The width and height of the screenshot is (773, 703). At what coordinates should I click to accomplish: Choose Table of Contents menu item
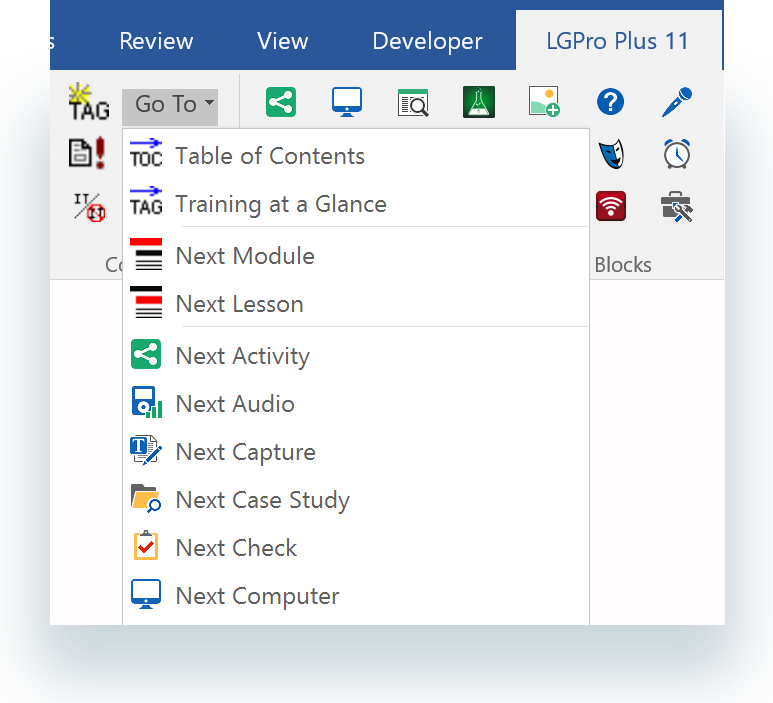point(356,156)
